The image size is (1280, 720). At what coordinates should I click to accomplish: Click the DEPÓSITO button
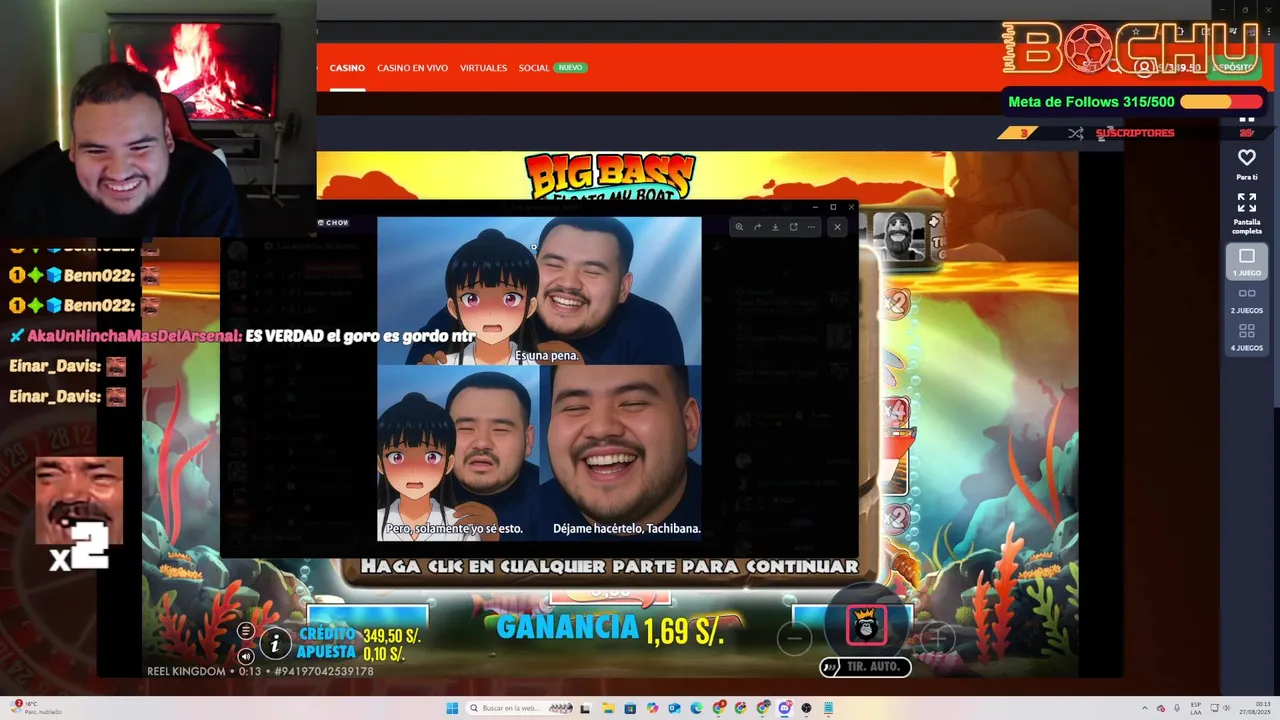1233,67
